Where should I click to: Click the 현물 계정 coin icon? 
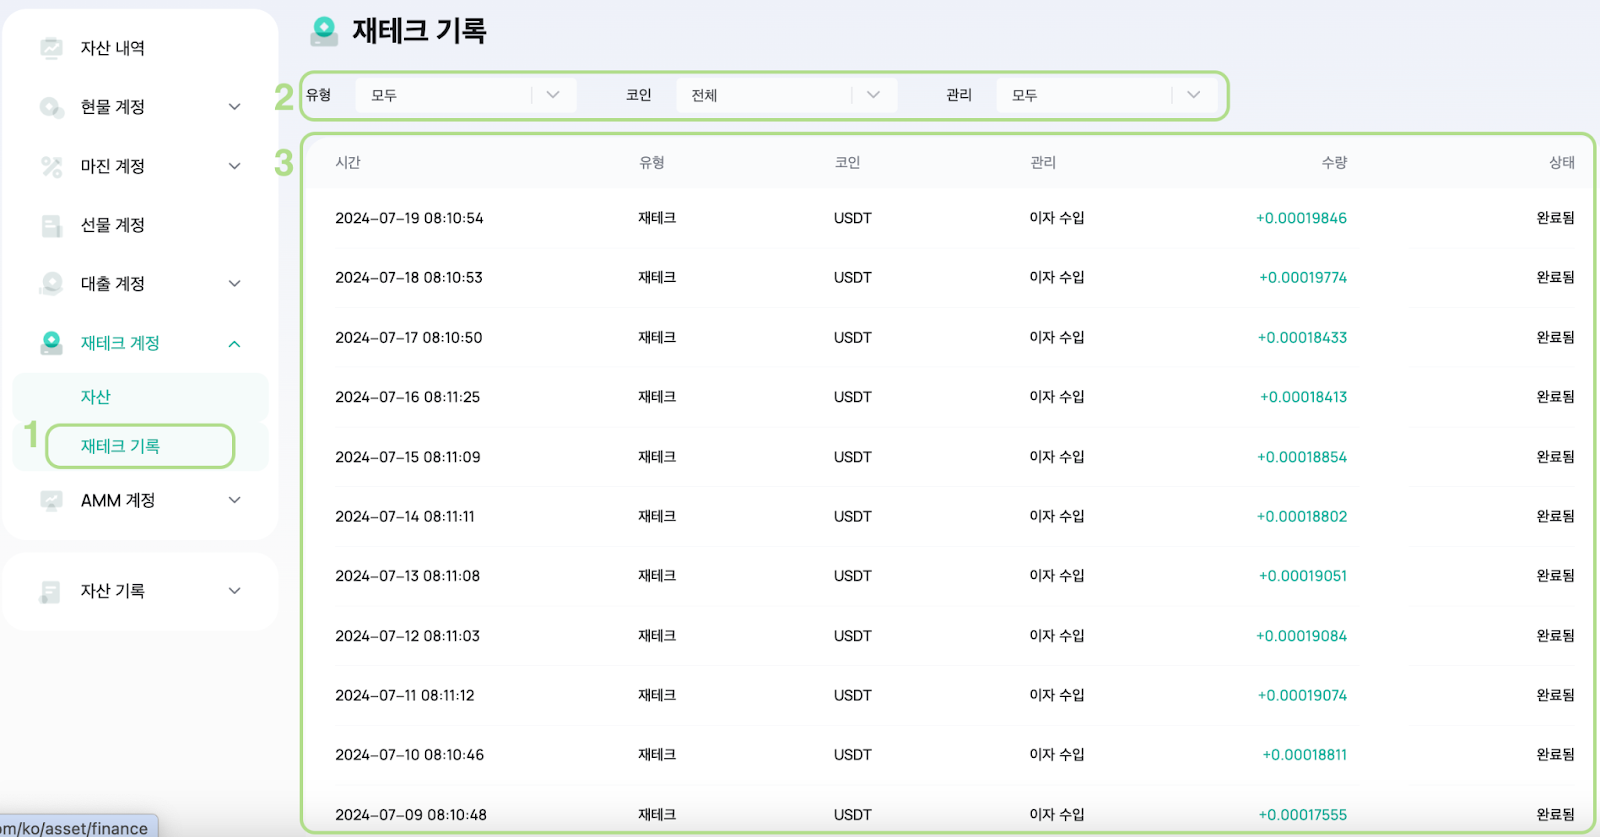click(x=51, y=107)
